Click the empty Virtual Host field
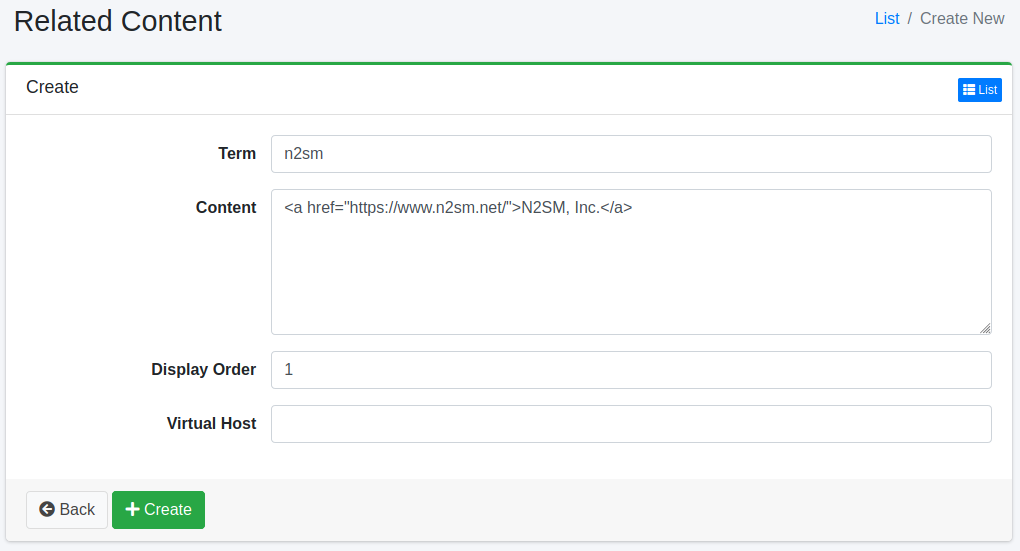 point(631,424)
